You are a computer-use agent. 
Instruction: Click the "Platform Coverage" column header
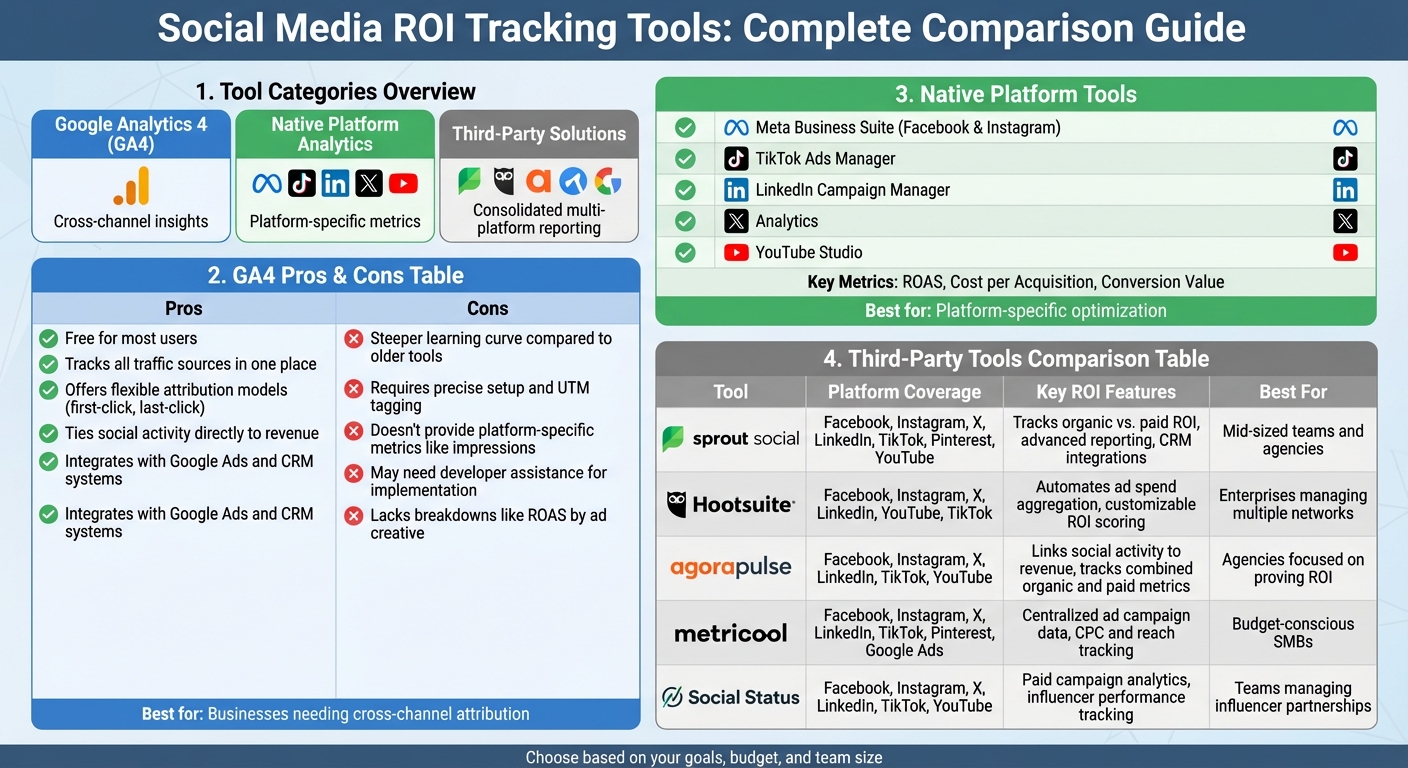[904, 392]
